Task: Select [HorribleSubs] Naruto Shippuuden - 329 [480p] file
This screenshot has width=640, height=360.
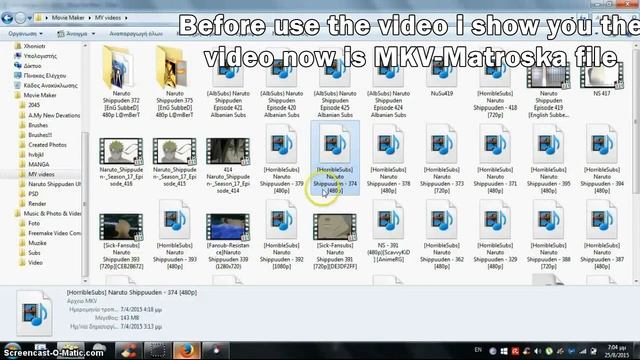Action: tap(495, 235)
